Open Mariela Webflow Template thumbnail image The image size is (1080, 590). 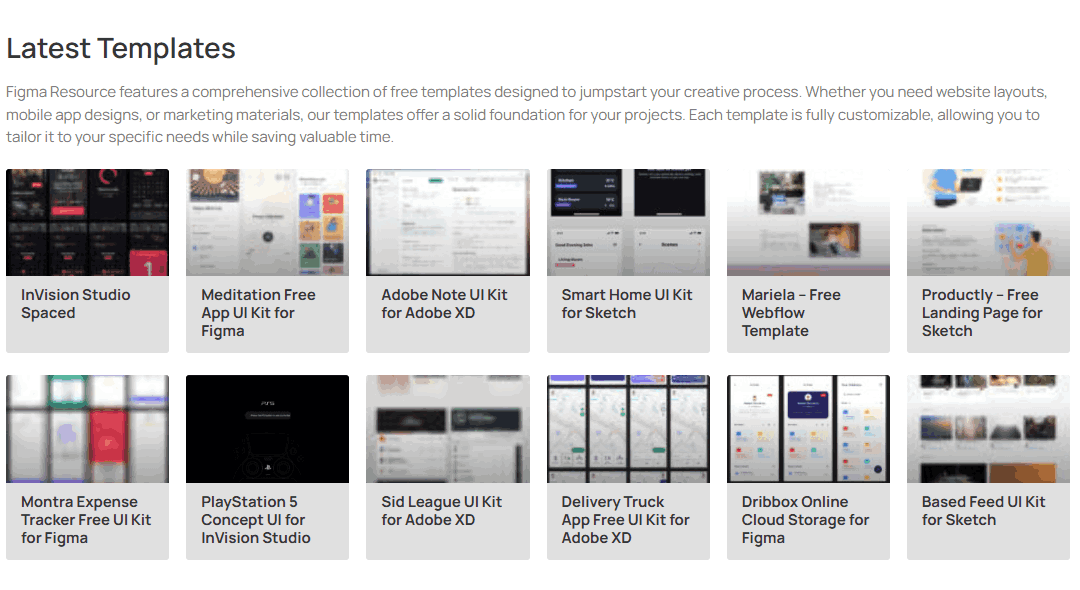808,222
